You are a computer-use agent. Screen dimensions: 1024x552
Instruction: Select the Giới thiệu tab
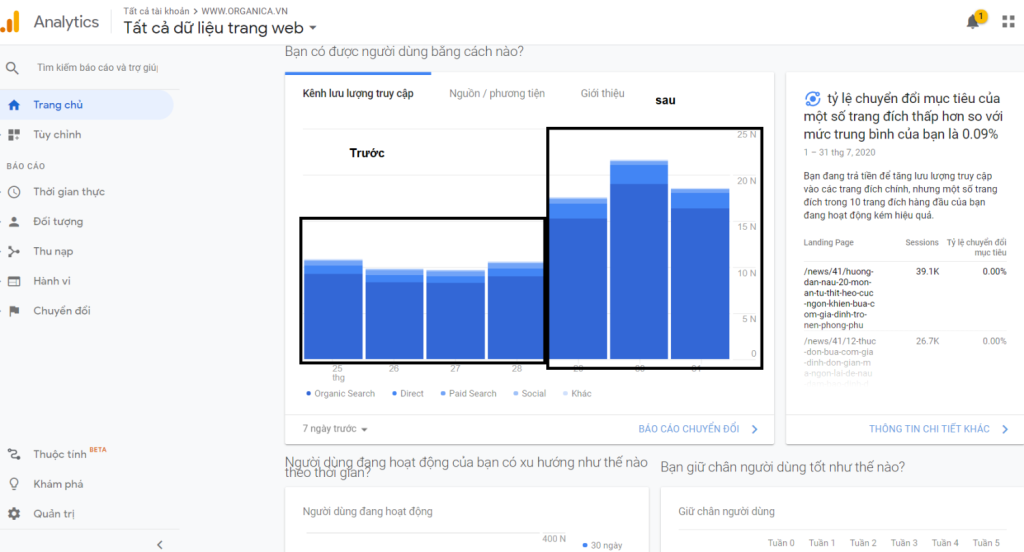point(602,94)
